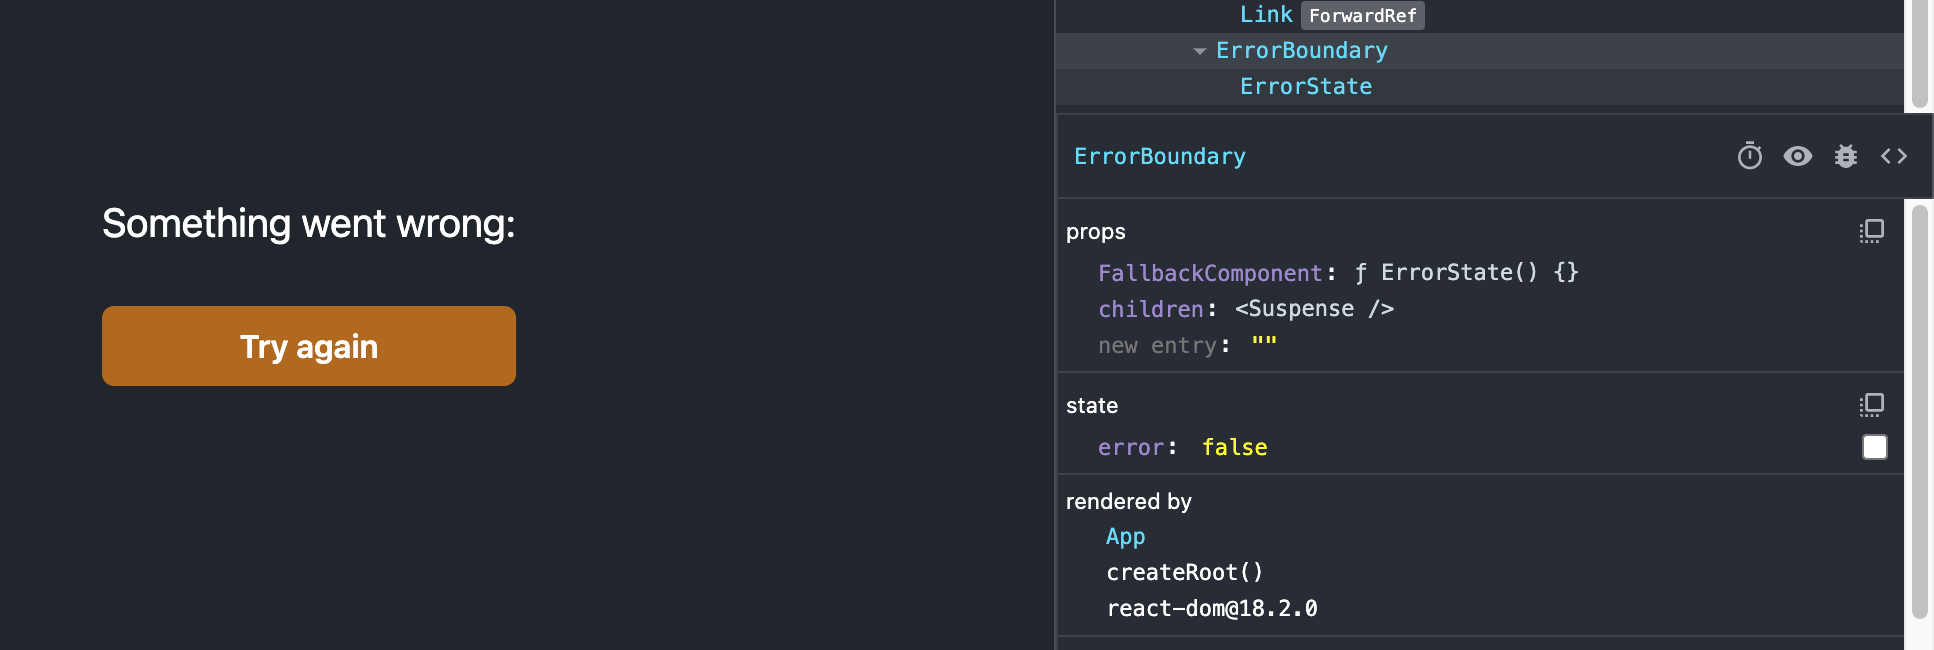Image resolution: width=1934 pixels, height=650 pixels.
Task: Click the children prop name
Action: point(1151,309)
